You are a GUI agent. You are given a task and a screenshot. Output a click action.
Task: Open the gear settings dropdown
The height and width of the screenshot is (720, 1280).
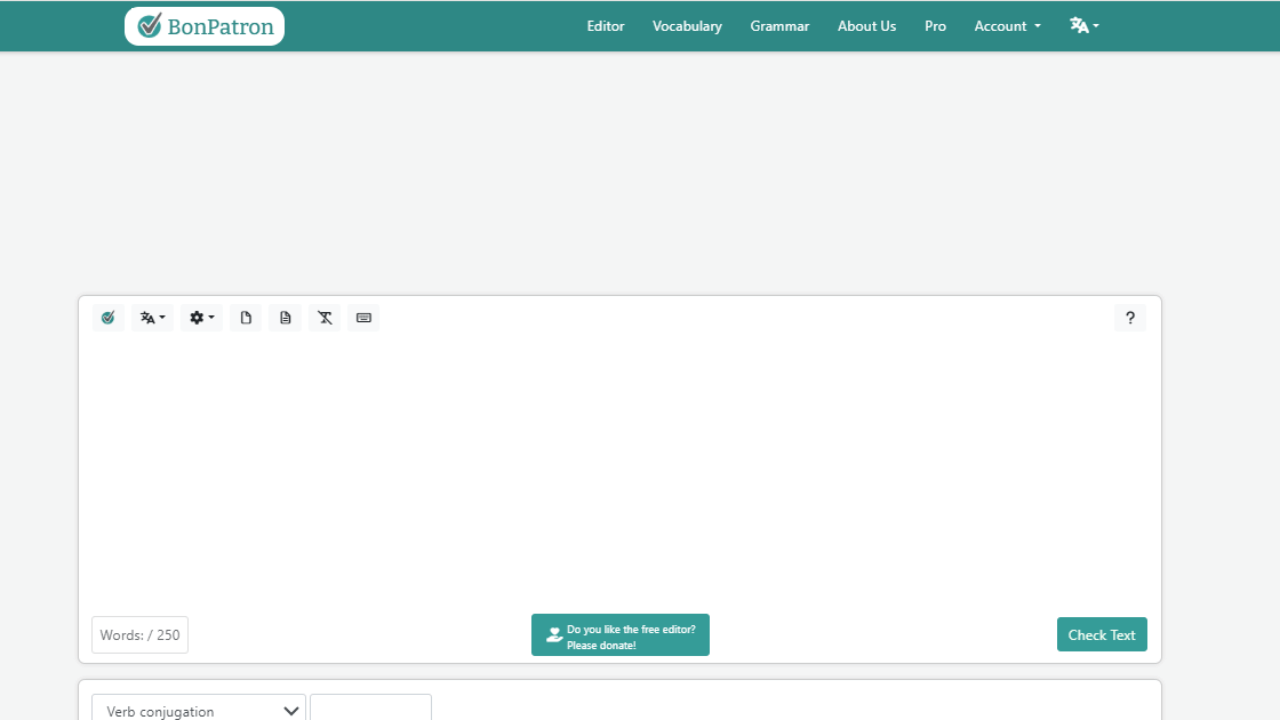tap(202, 318)
